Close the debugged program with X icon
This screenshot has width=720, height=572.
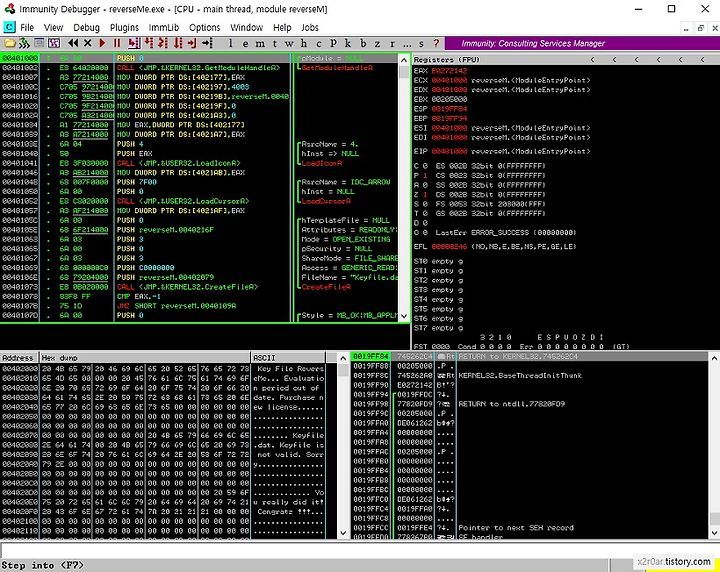(87, 43)
